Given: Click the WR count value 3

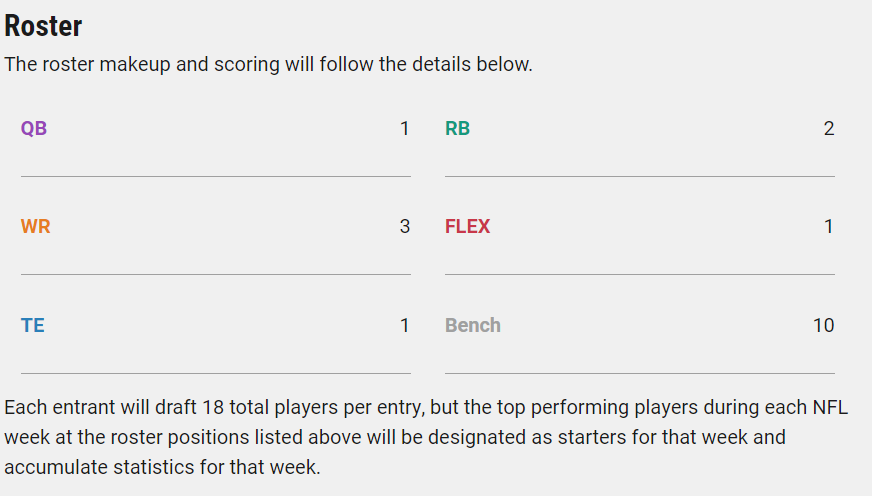Looking at the screenshot, I should [405, 226].
